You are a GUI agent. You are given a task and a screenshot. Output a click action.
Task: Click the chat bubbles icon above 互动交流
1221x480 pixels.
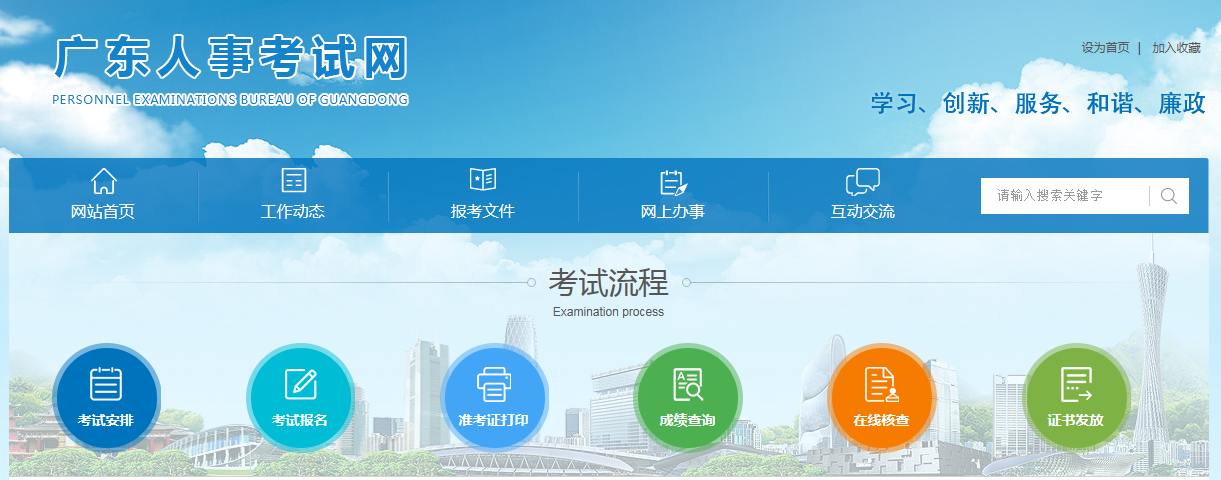[862, 182]
